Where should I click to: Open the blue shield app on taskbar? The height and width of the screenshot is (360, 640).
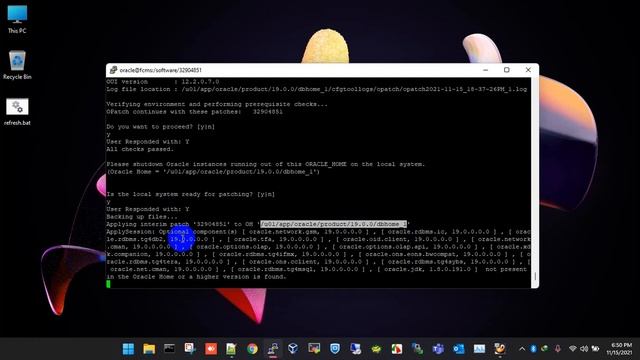(335, 349)
